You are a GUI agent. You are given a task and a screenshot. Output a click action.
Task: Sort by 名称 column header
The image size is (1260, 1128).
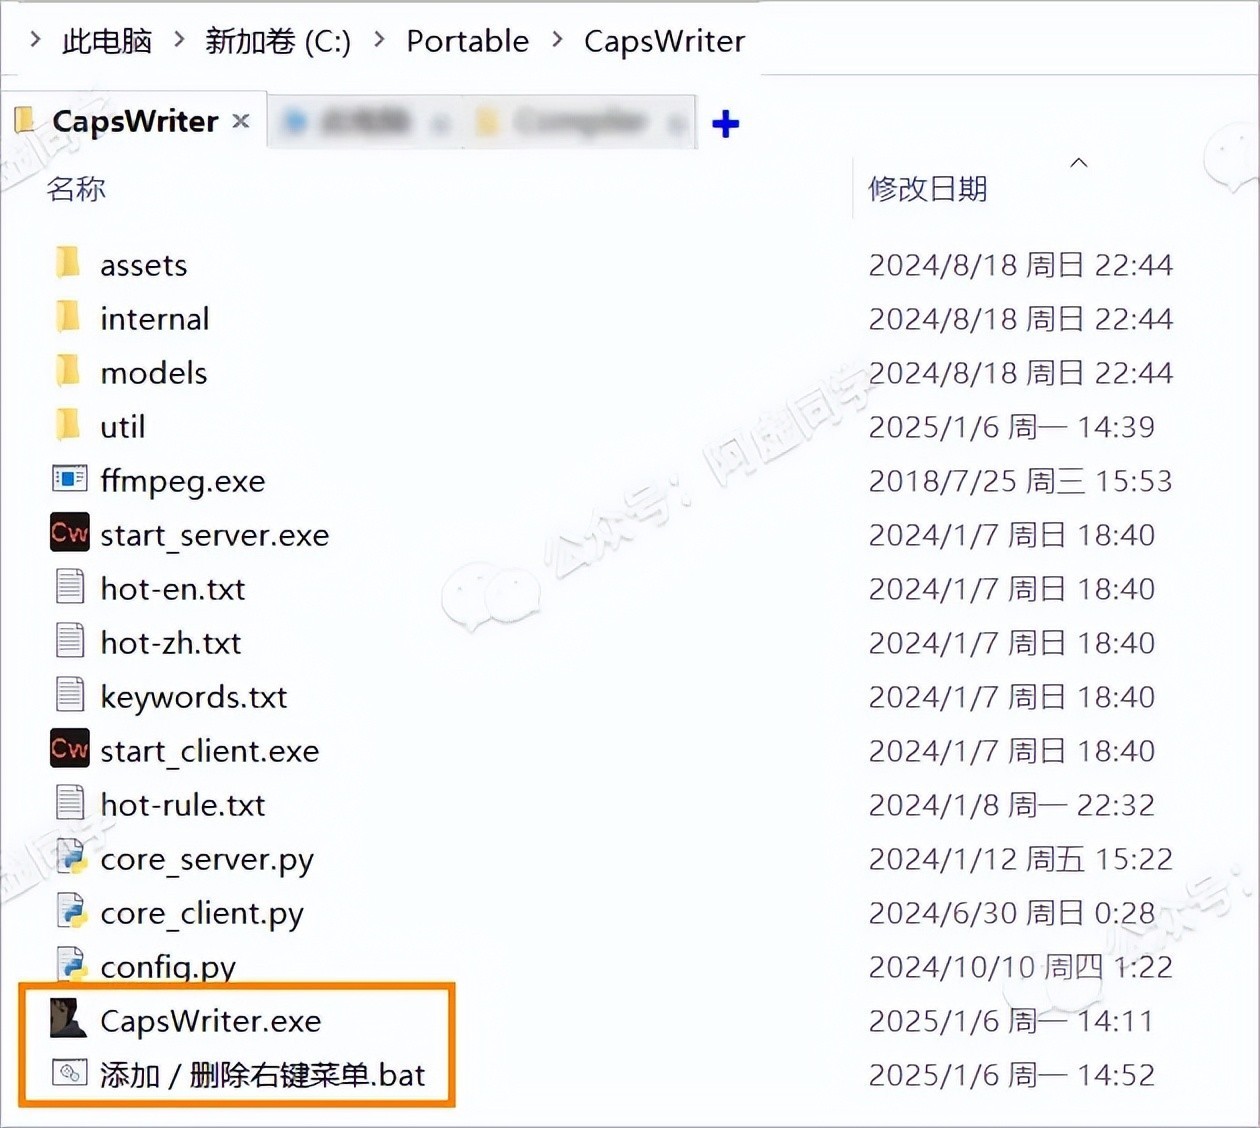click(76, 188)
